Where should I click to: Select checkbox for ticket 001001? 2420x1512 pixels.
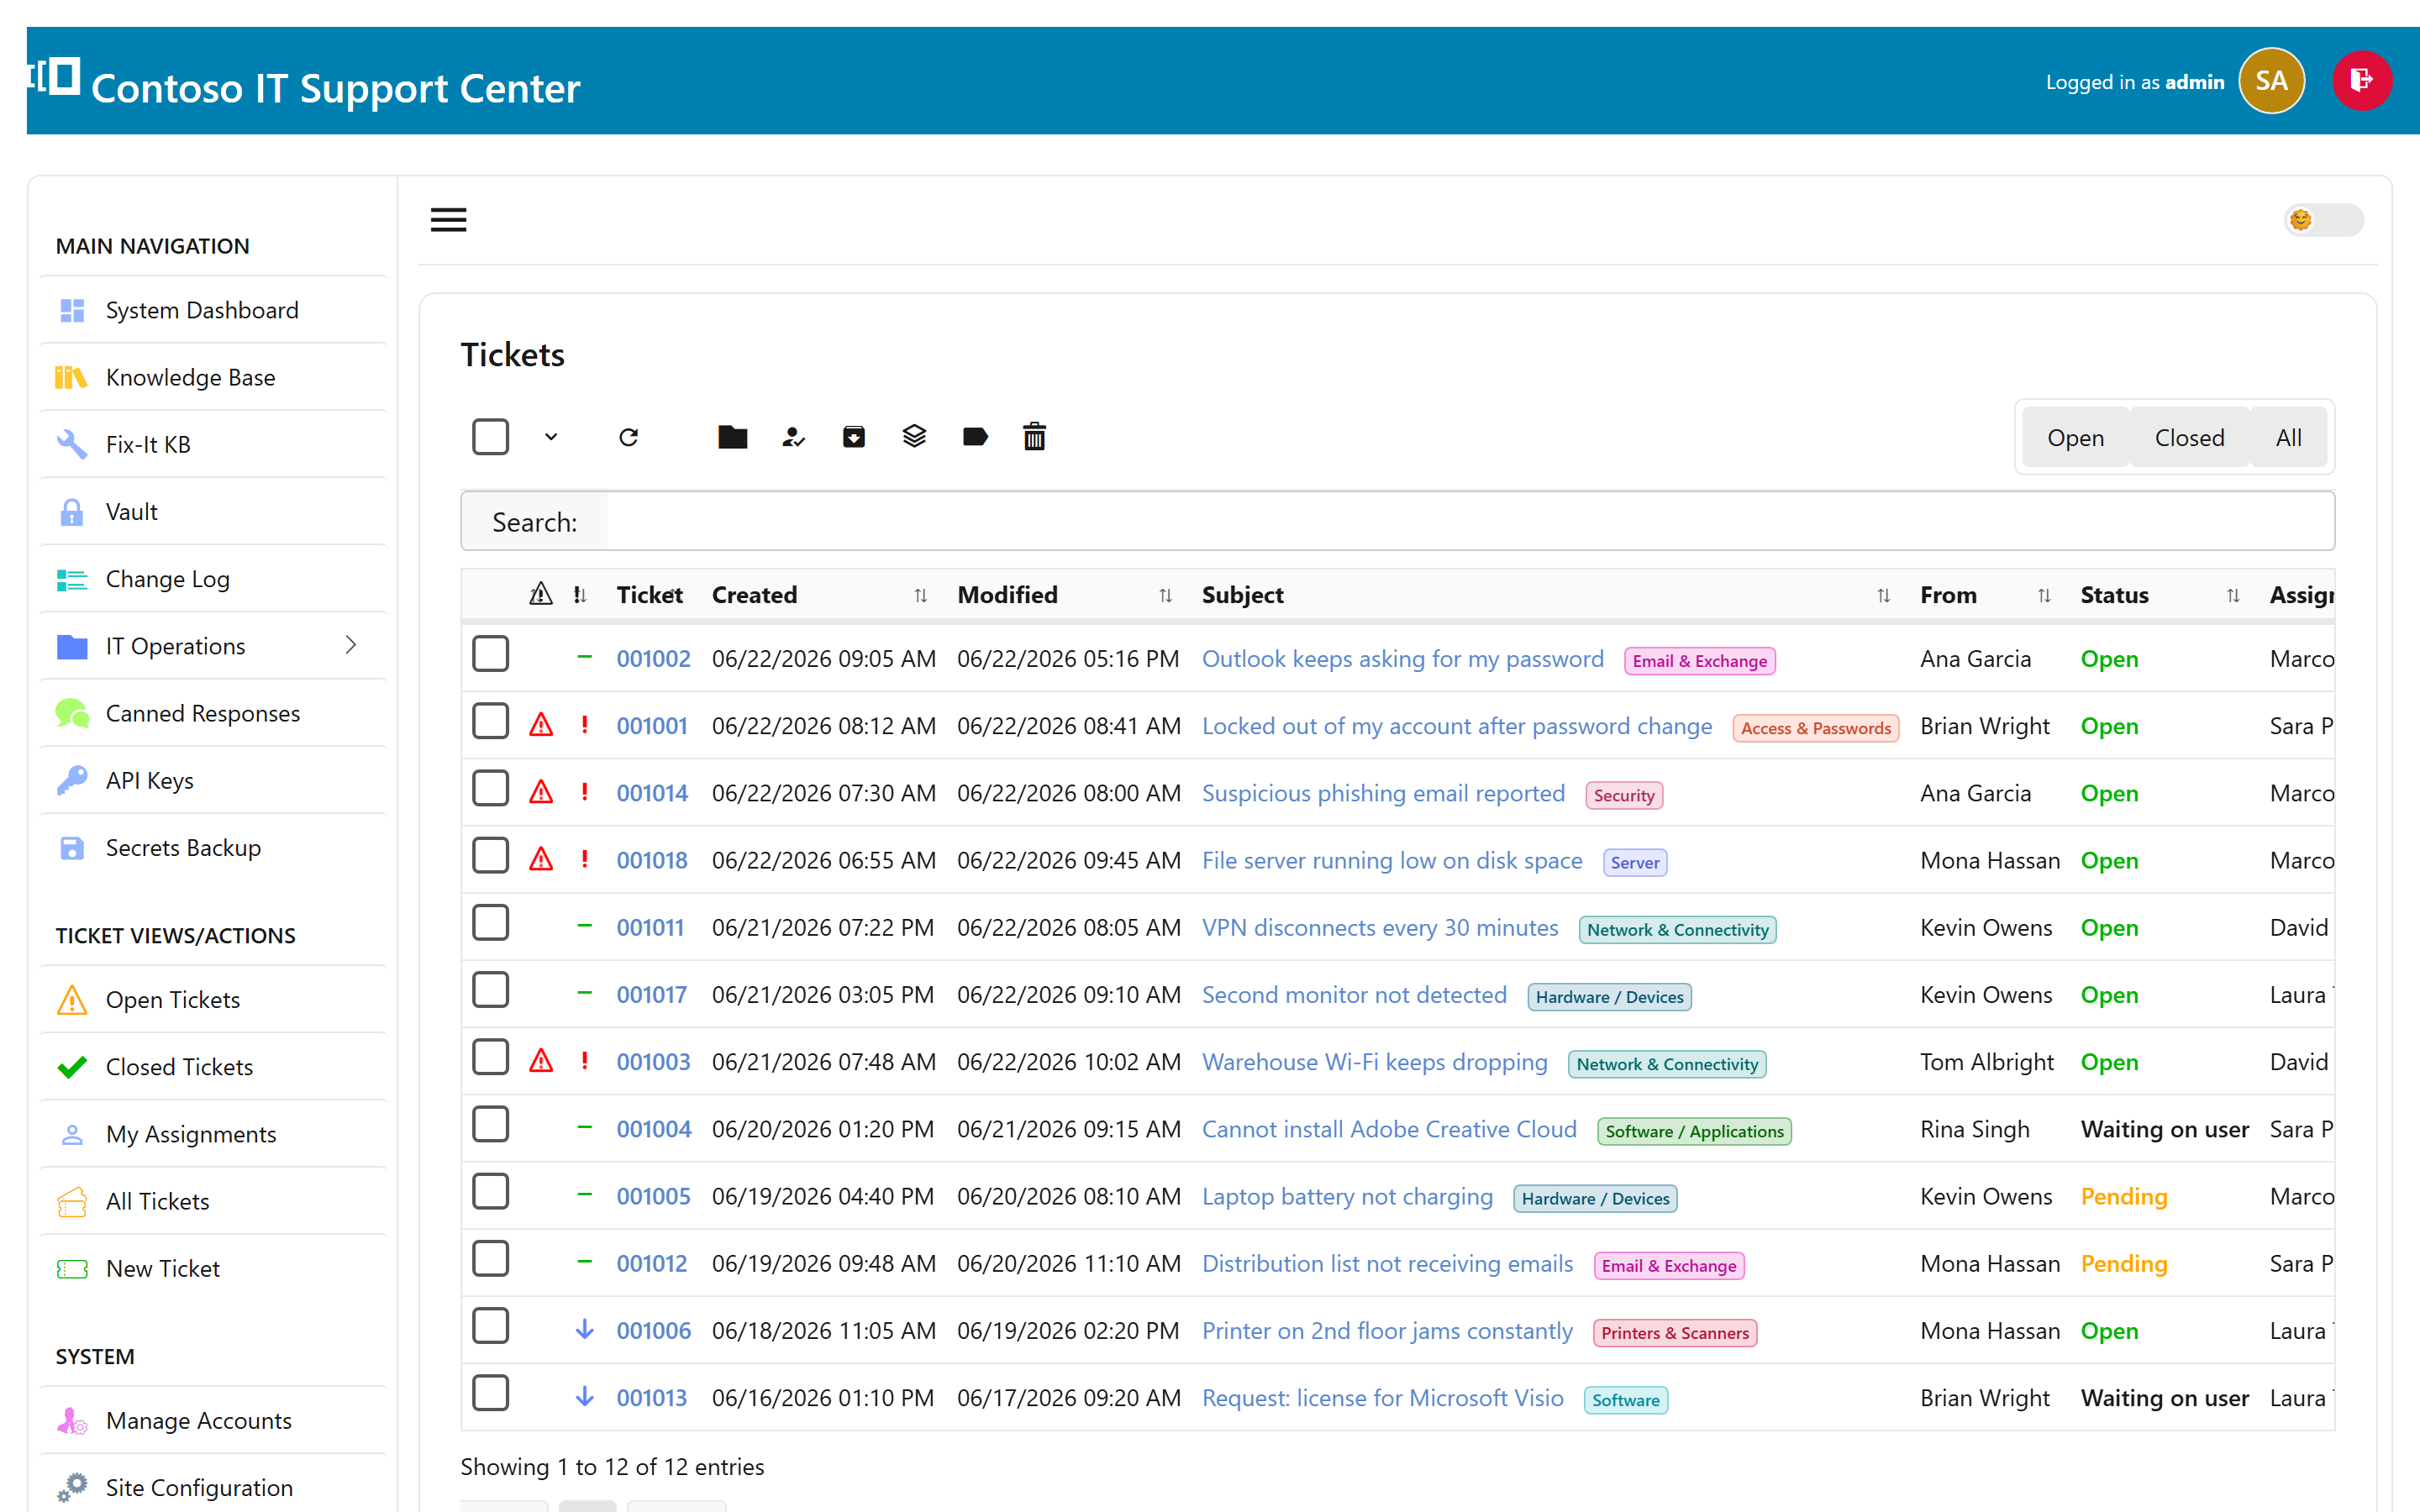coord(490,721)
